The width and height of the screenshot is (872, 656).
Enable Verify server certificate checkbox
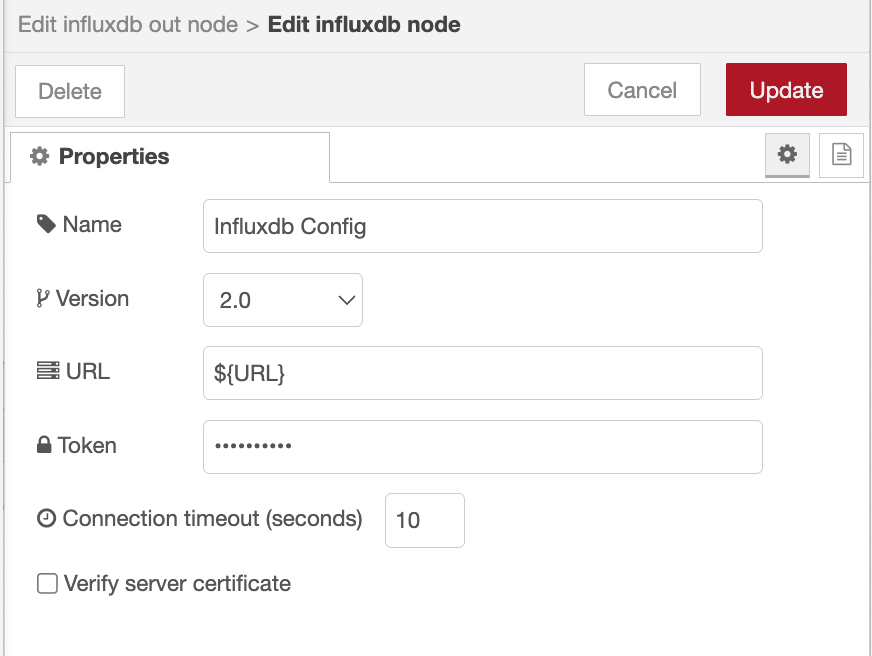point(47,584)
